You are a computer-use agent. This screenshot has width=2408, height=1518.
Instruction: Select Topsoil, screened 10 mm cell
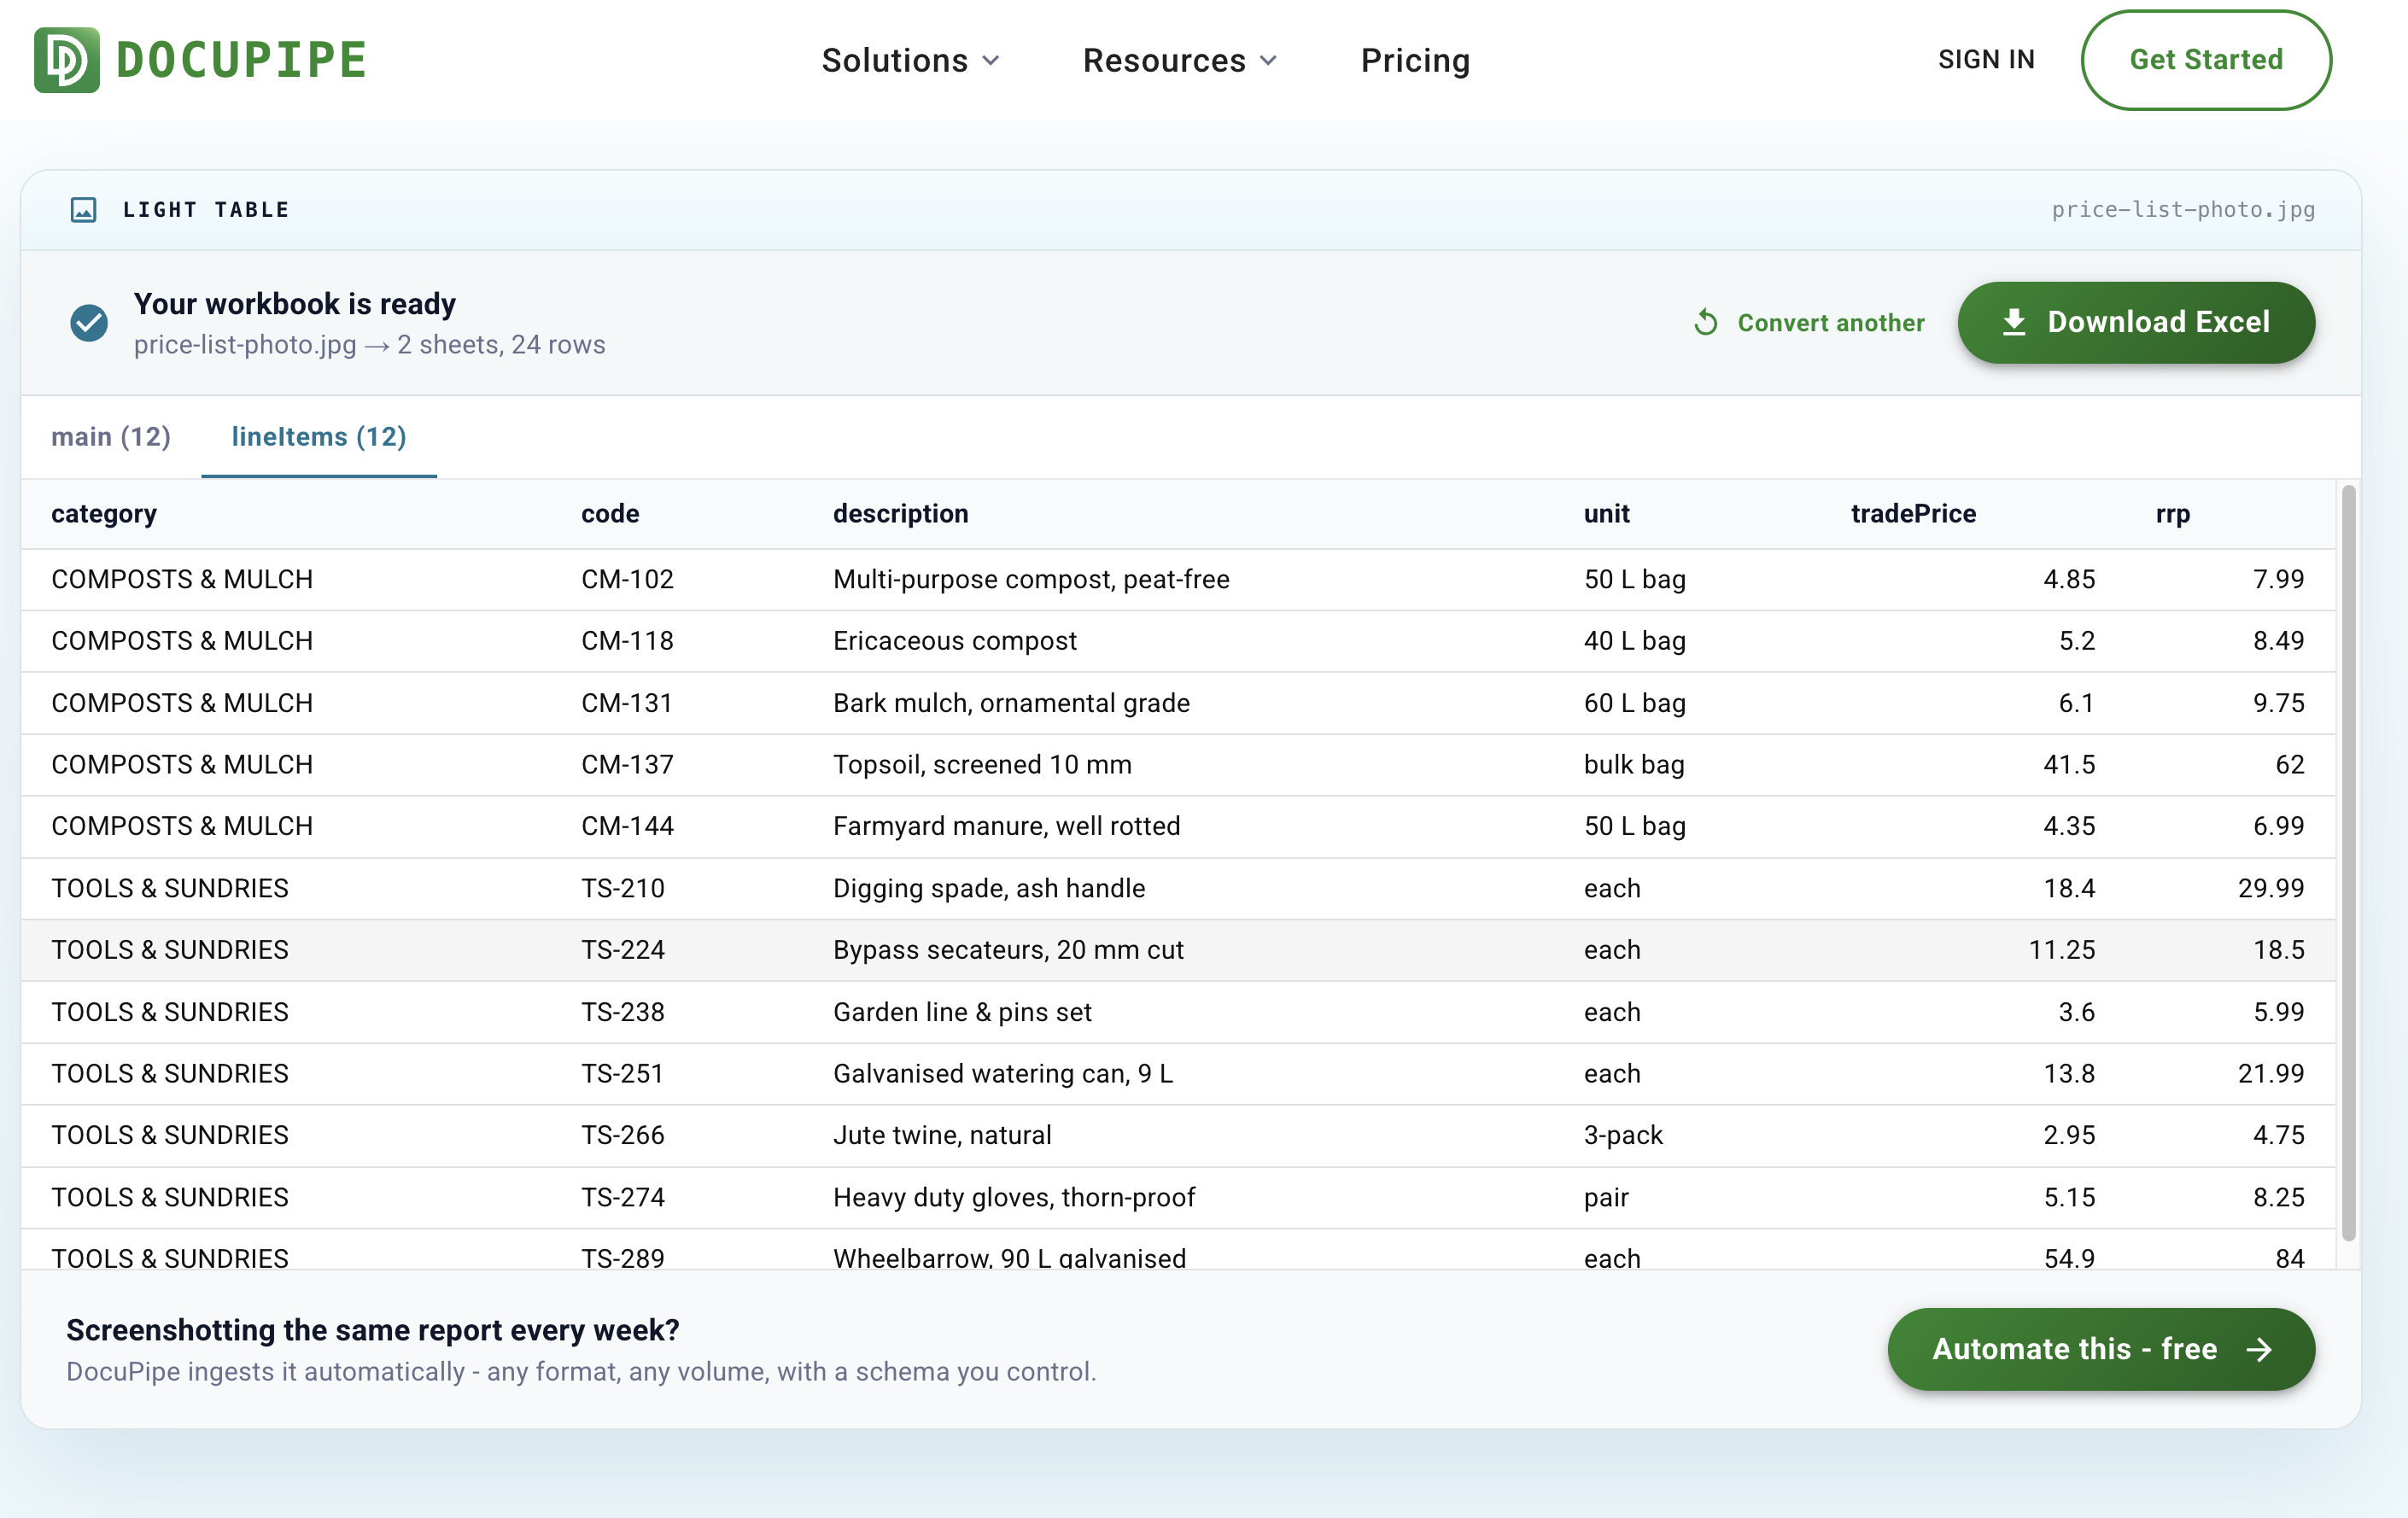tap(982, 765)
